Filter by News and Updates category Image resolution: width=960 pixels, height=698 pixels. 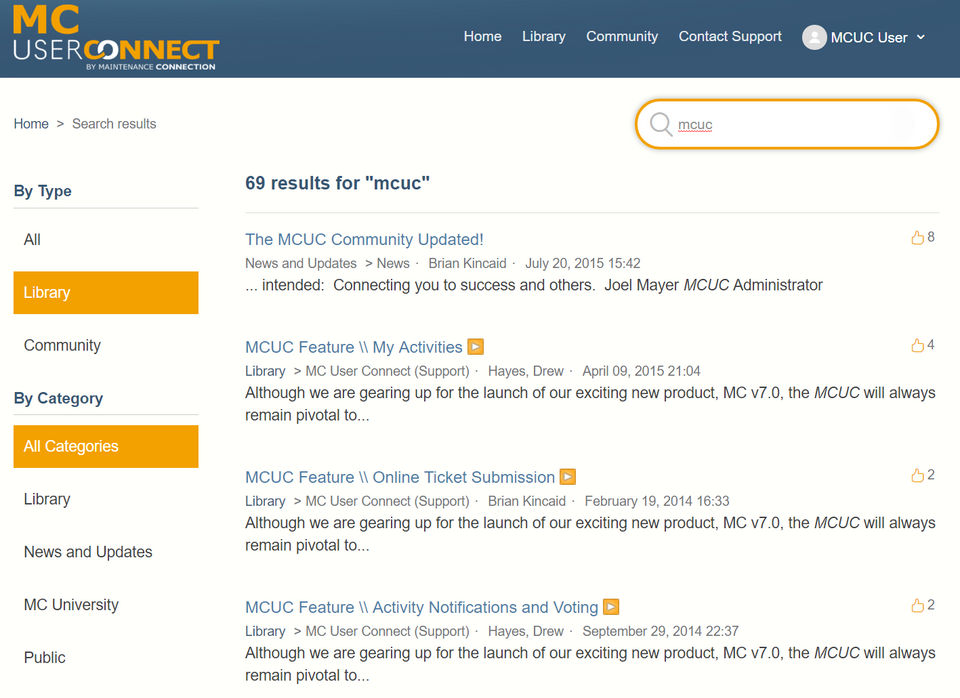pos(106,552)
